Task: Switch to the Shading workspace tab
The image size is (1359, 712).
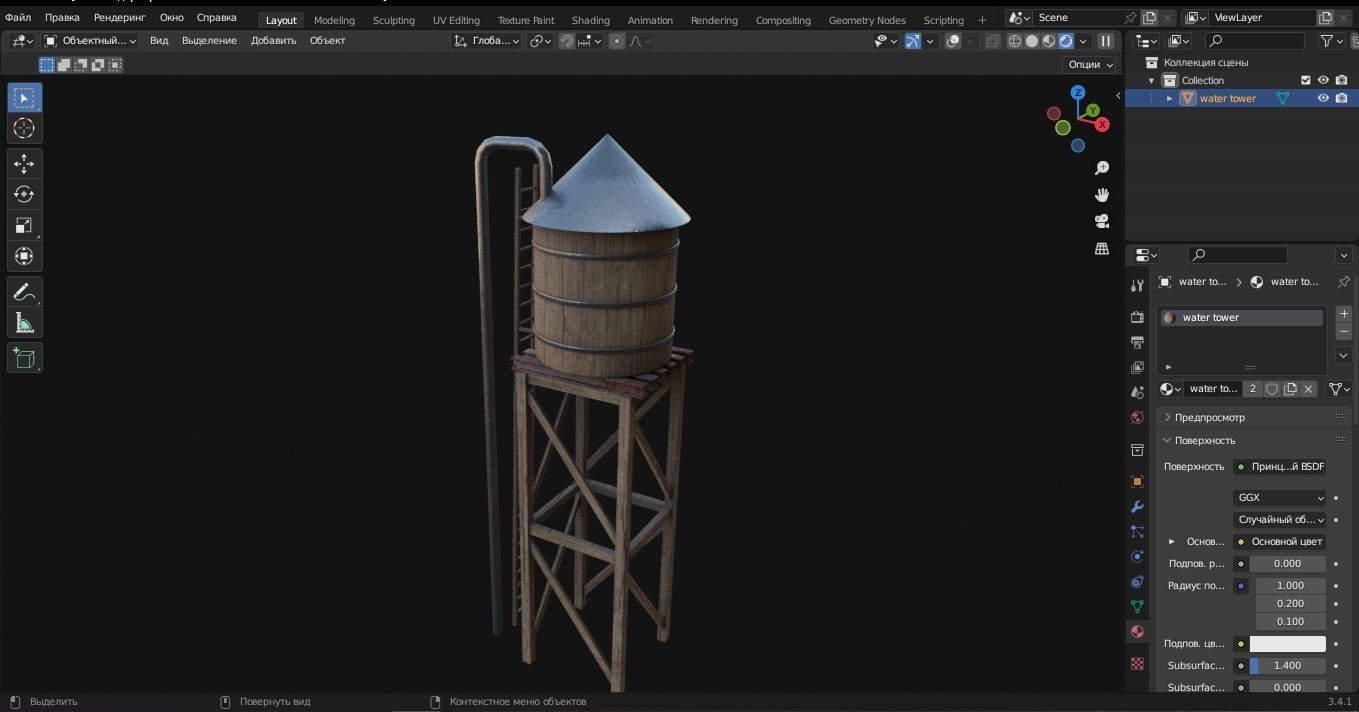Action: pos(591,20)
